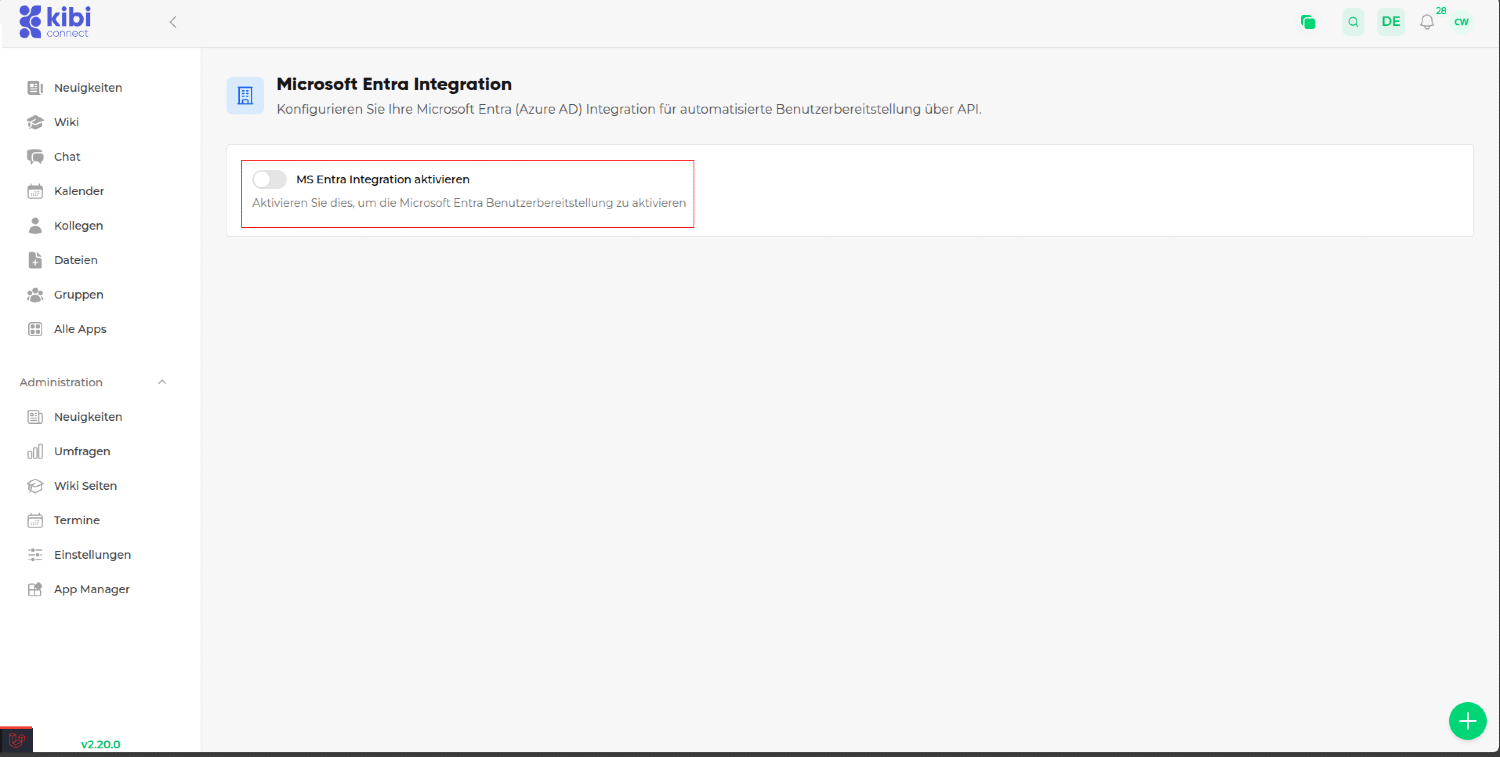The width and height of the screenshot is (1500, 757).
Task: Open the Chat speech bubbles icon
Action: (x=35, y=157)
